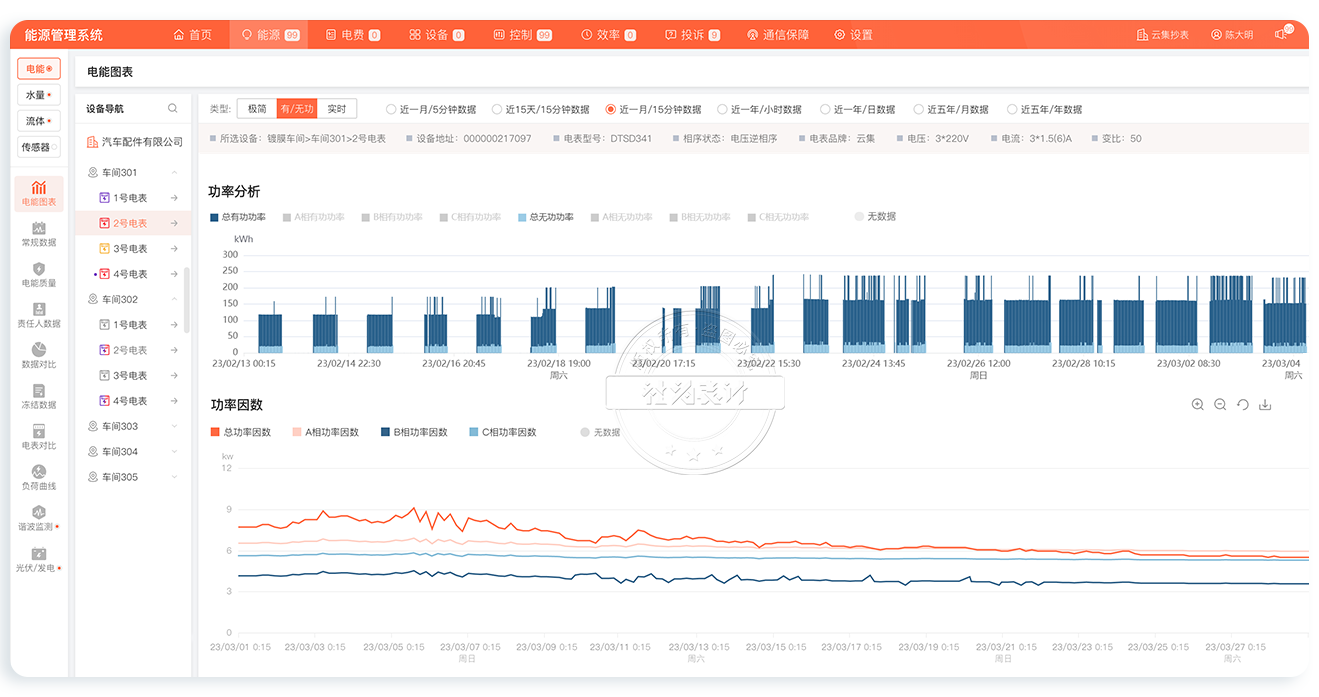
Task: Collapse the 车间302 tree node
Action: coord(174,299)
